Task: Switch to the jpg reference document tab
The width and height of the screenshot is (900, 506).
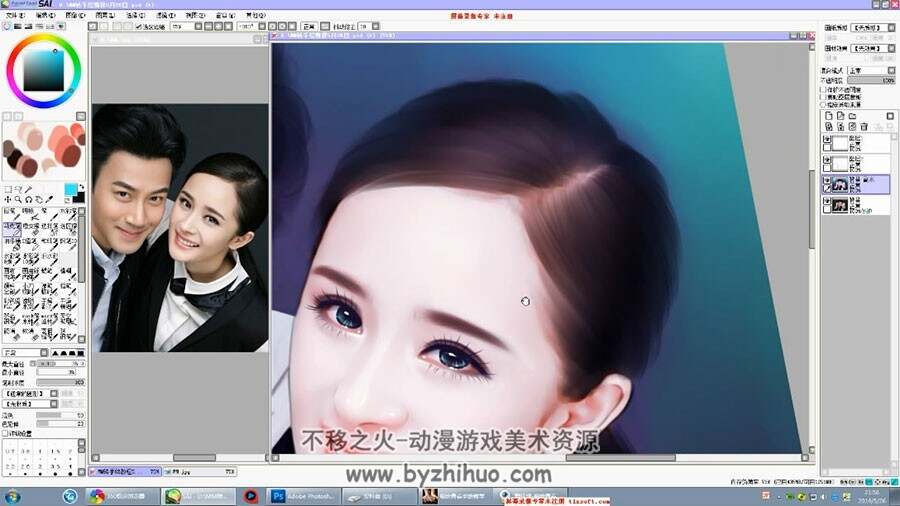Action: click(x=199, y=472)
